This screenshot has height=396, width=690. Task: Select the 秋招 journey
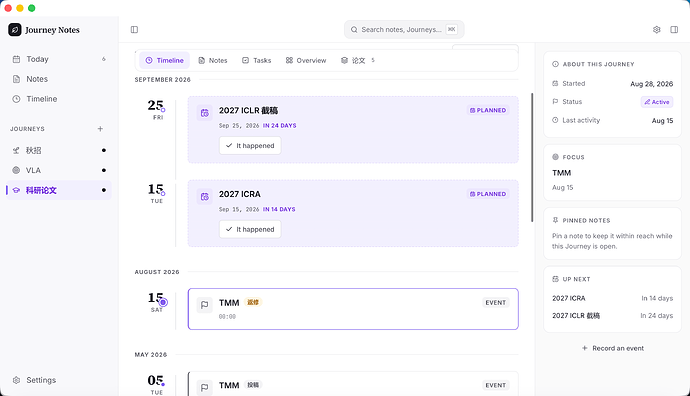click(59, 150)
